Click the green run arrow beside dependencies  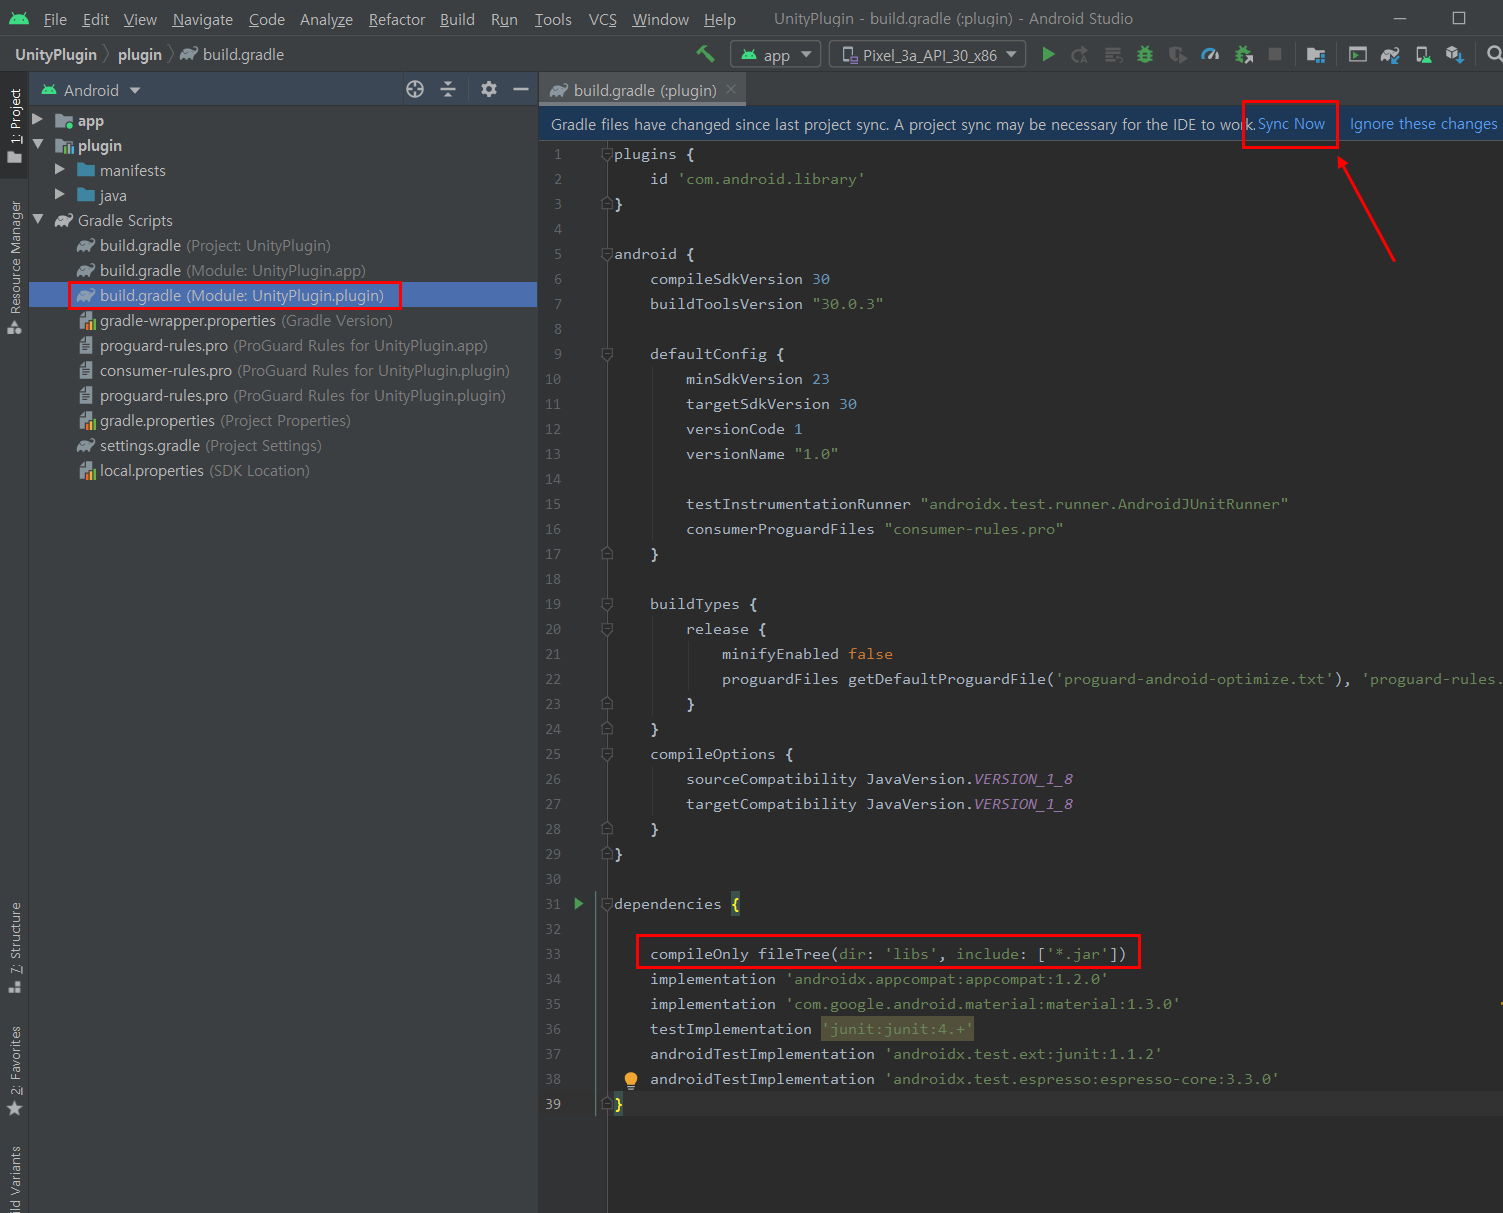point(578,903)
